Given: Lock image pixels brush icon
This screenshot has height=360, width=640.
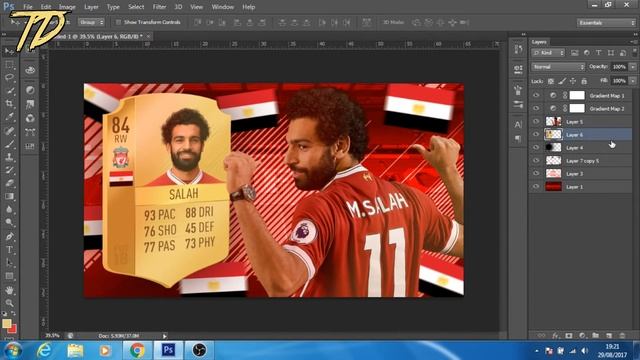Looking at the screenshot, I should (x=562, y=81).
